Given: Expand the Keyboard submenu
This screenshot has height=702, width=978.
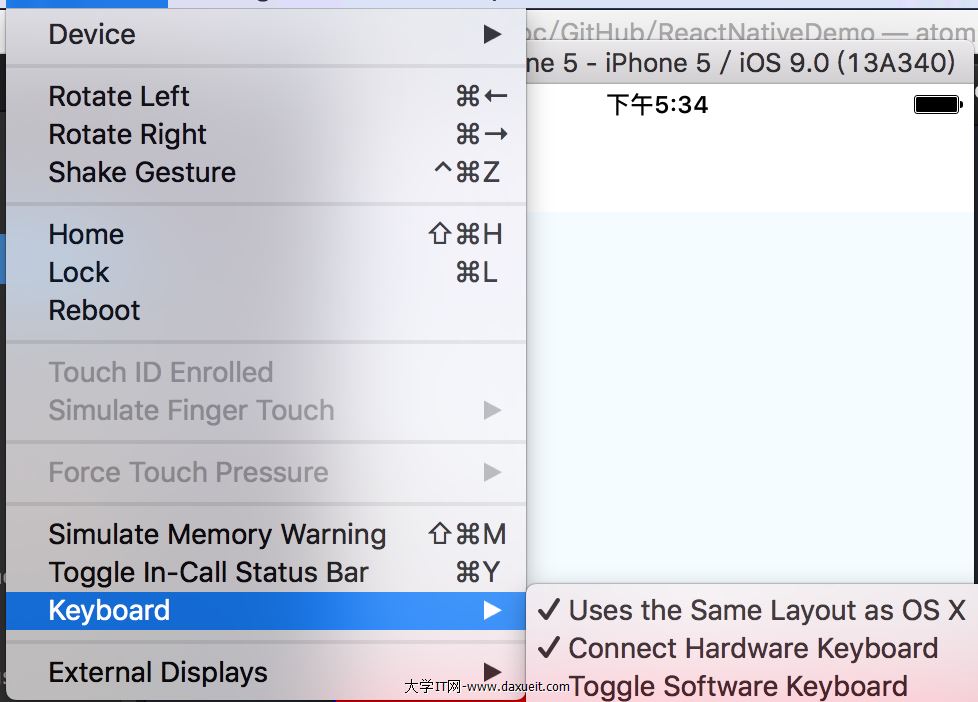Looking at the screenshot, I should tap(109, 610).
